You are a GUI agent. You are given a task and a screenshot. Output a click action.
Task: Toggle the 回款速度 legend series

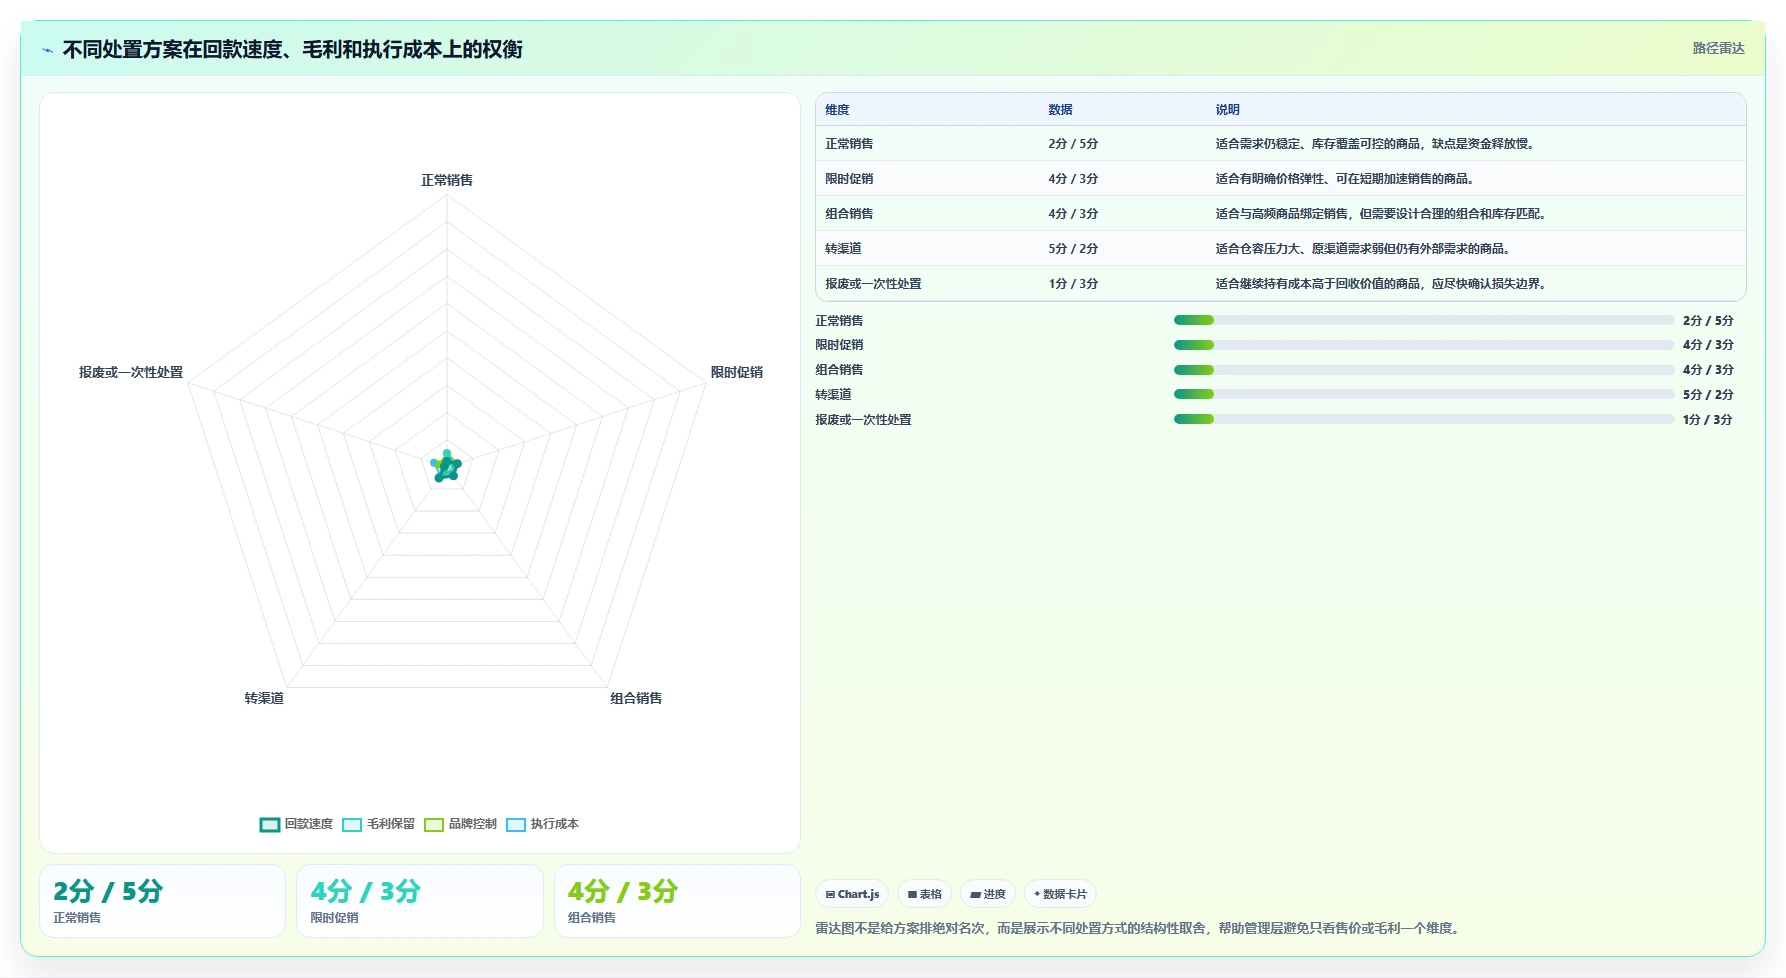[x=296, y=824]
